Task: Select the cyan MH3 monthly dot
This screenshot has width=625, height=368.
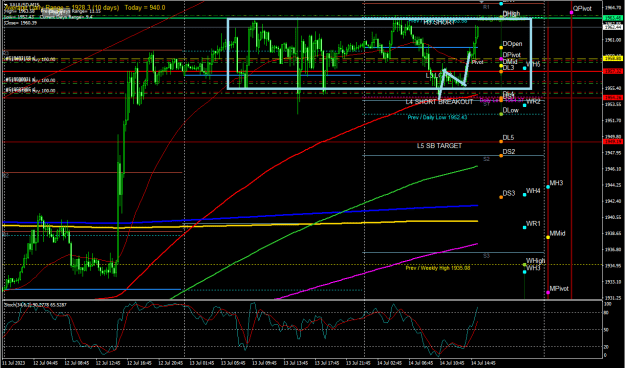Action: [x=548, y=187]
